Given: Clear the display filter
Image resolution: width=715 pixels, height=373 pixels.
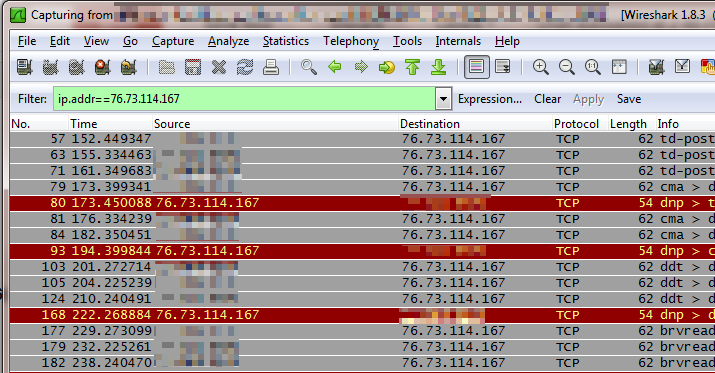Looking at the screenshot, I should 548,99.
